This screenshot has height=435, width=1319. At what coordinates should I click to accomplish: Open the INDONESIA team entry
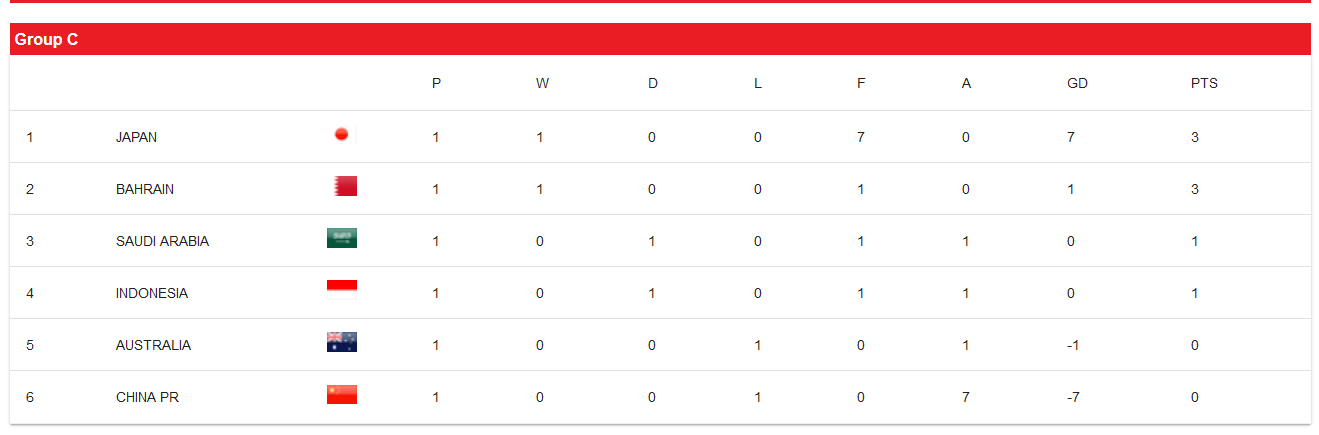152,293
